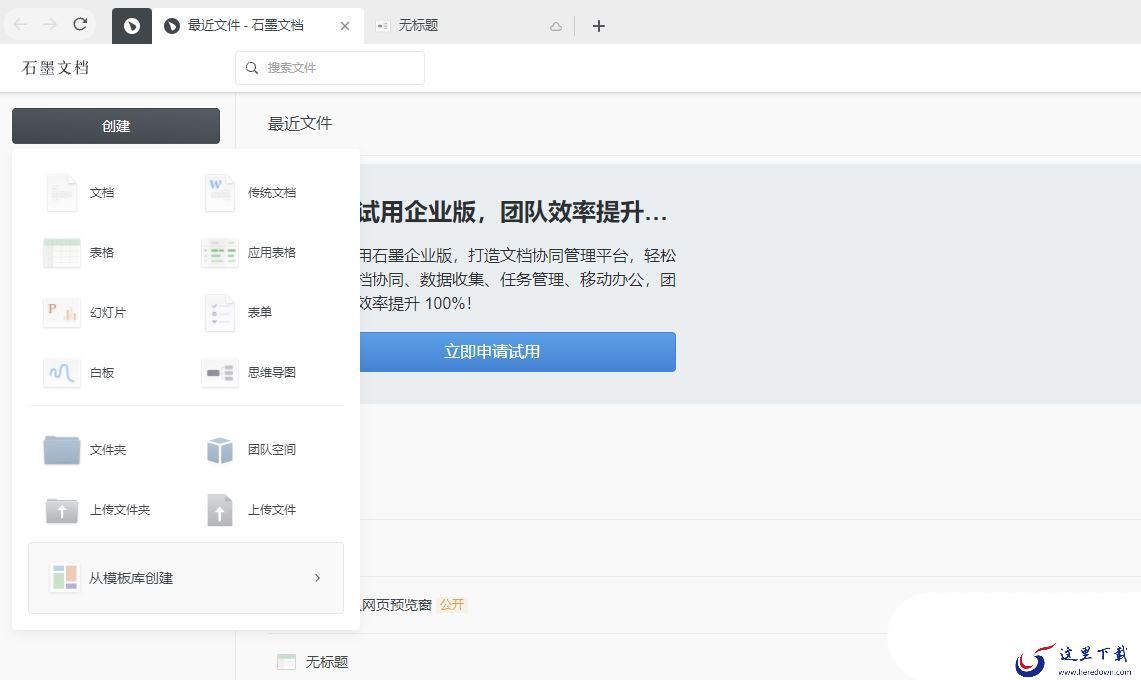Click the 石墨文档 brand title
The image size is (1141, 680).
tap(55, 68)
